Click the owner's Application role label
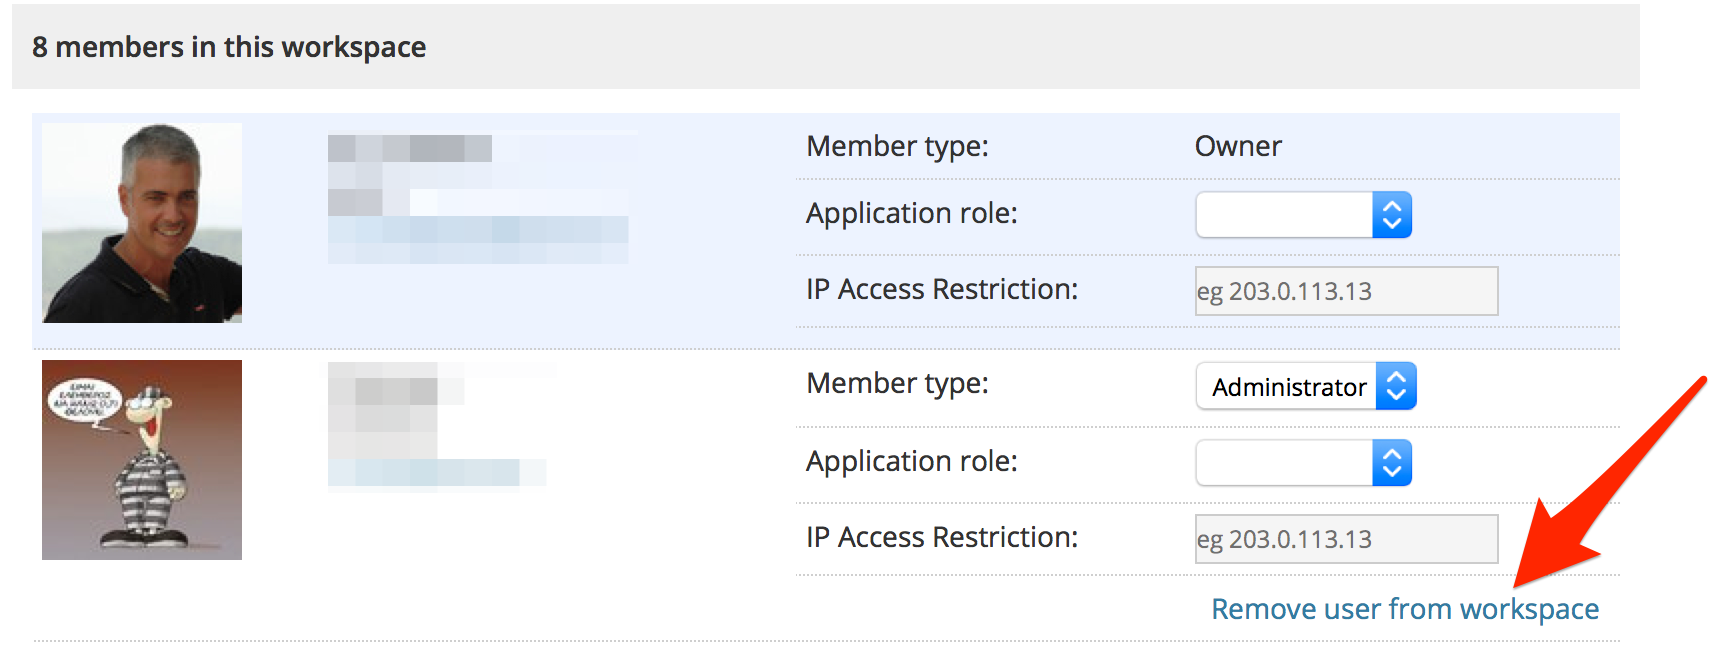 (x=911, y=213)
